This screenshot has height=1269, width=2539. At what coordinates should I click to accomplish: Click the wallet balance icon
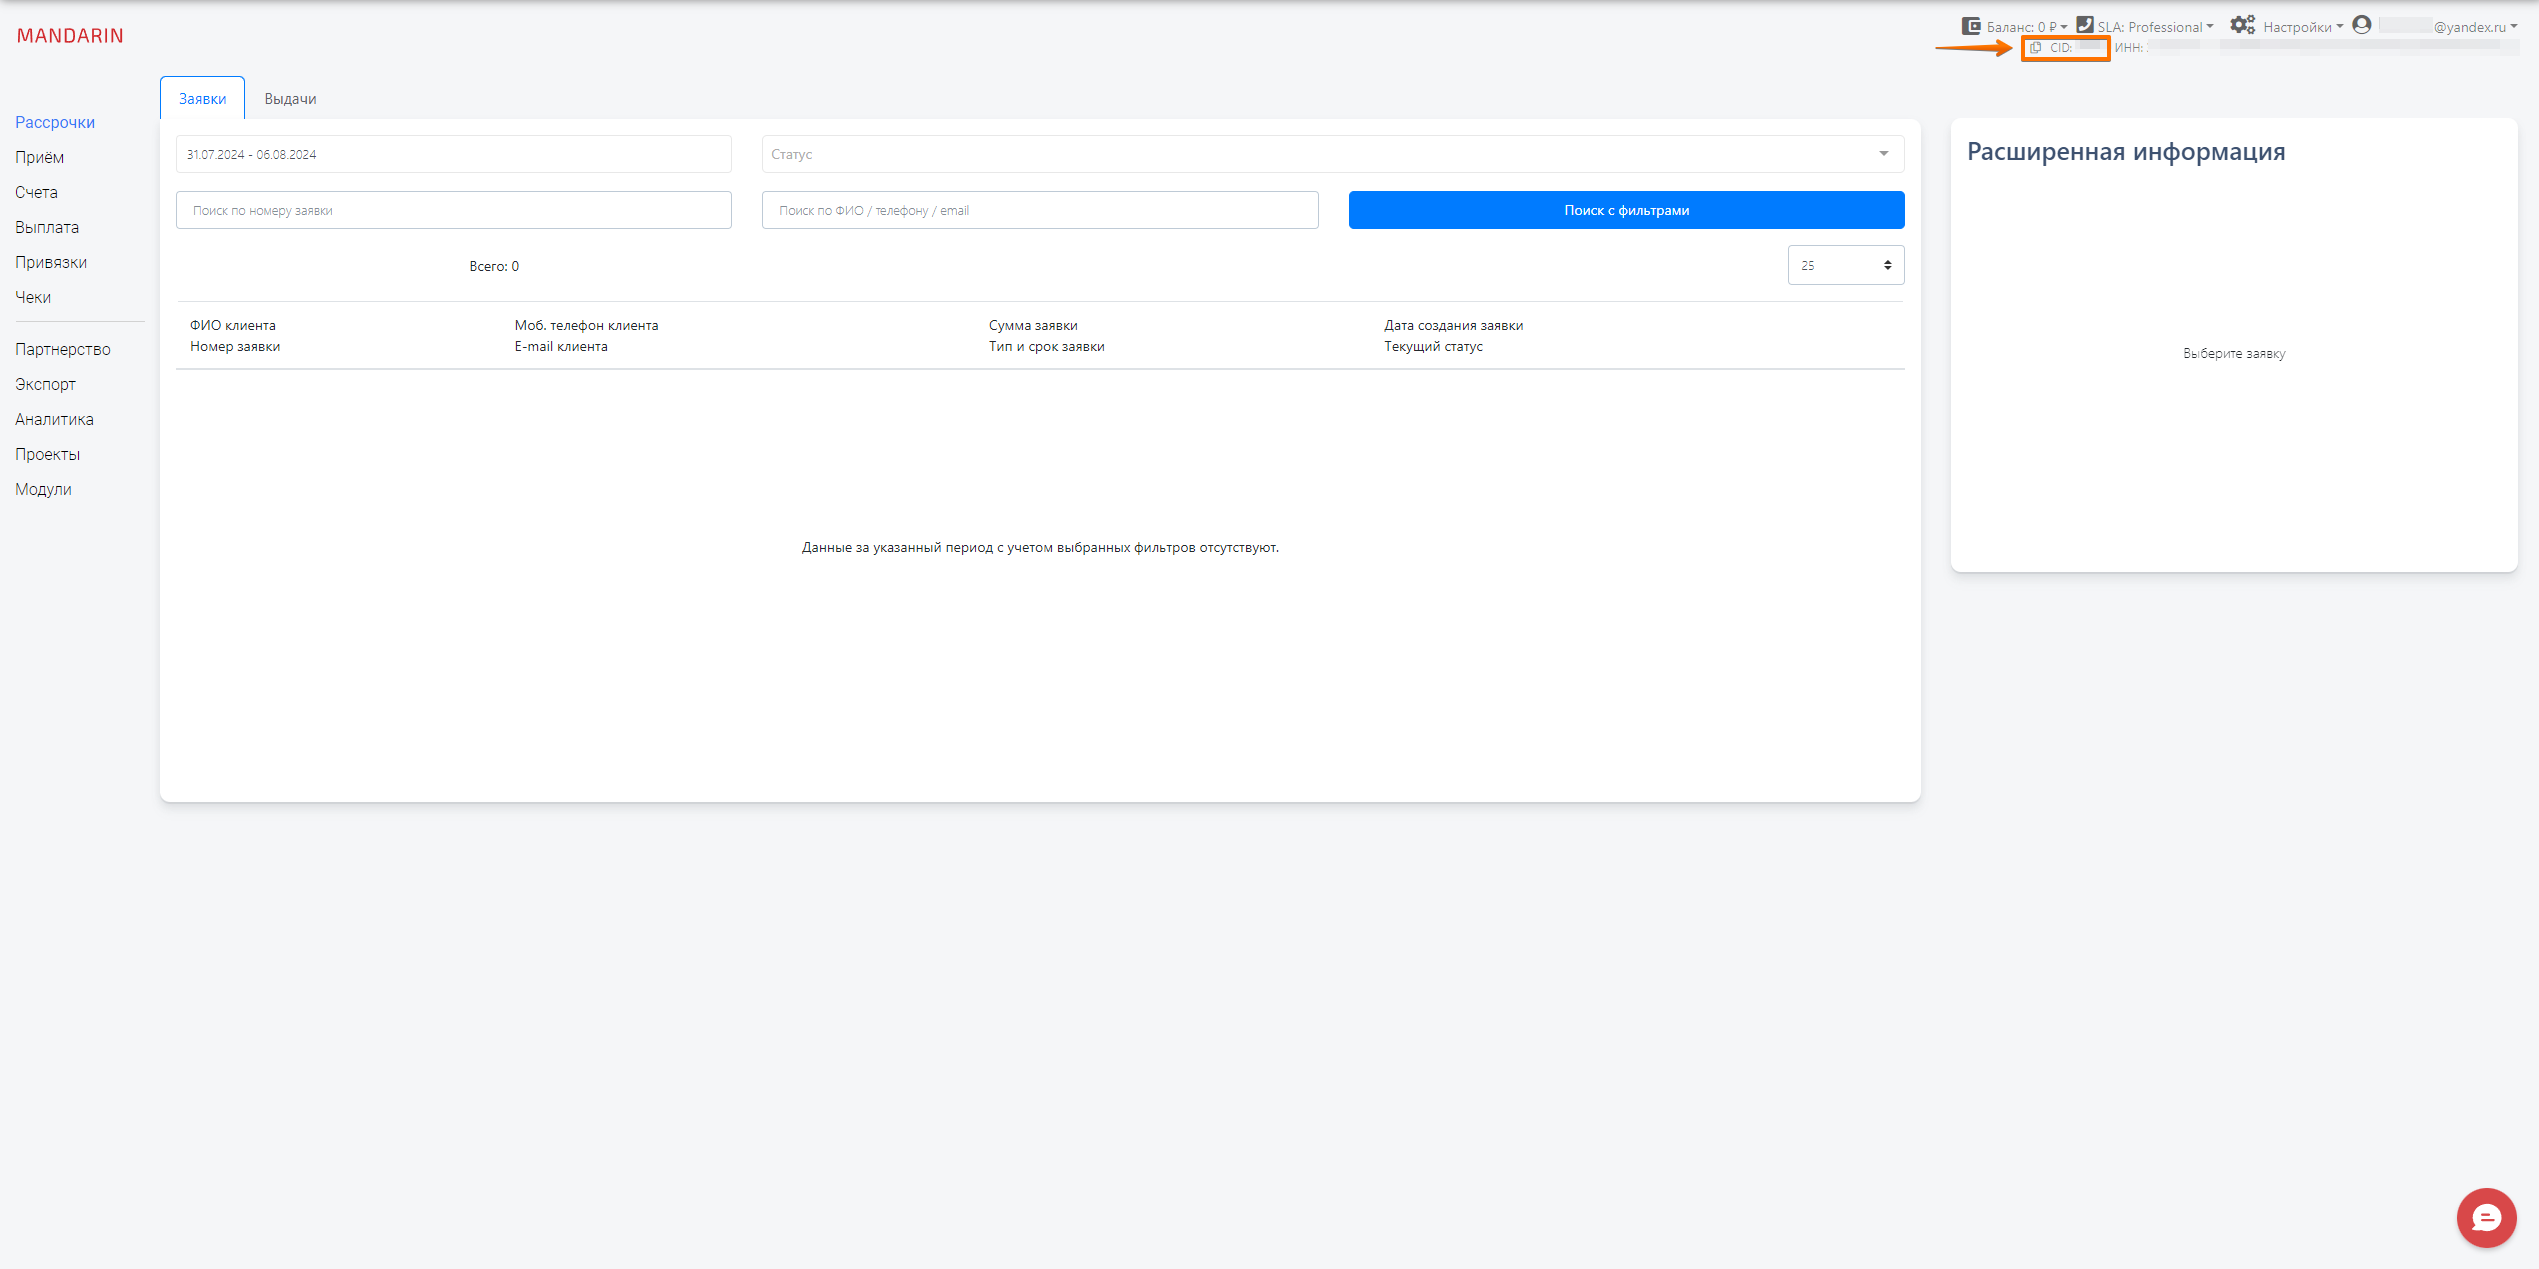(x=1971, y=26)
